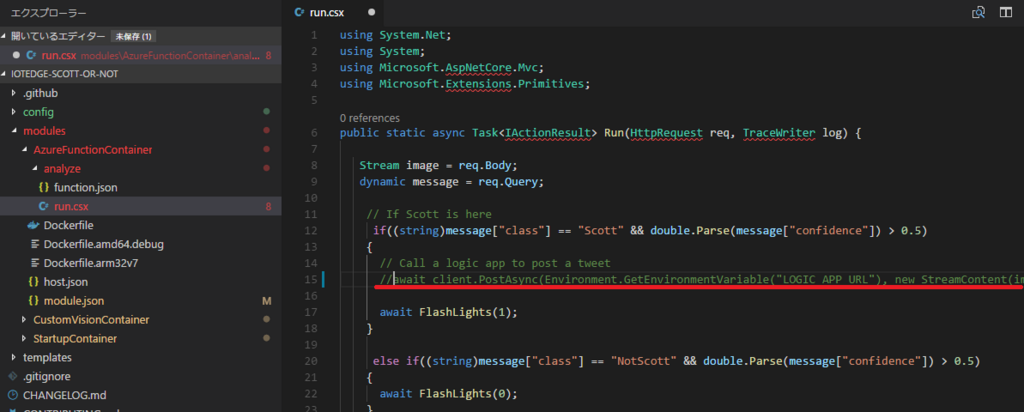Viewport: 1024px width, 412px height.
Task: Click the '// If Scott is here' comment
Action: click(x=429, y=214)
